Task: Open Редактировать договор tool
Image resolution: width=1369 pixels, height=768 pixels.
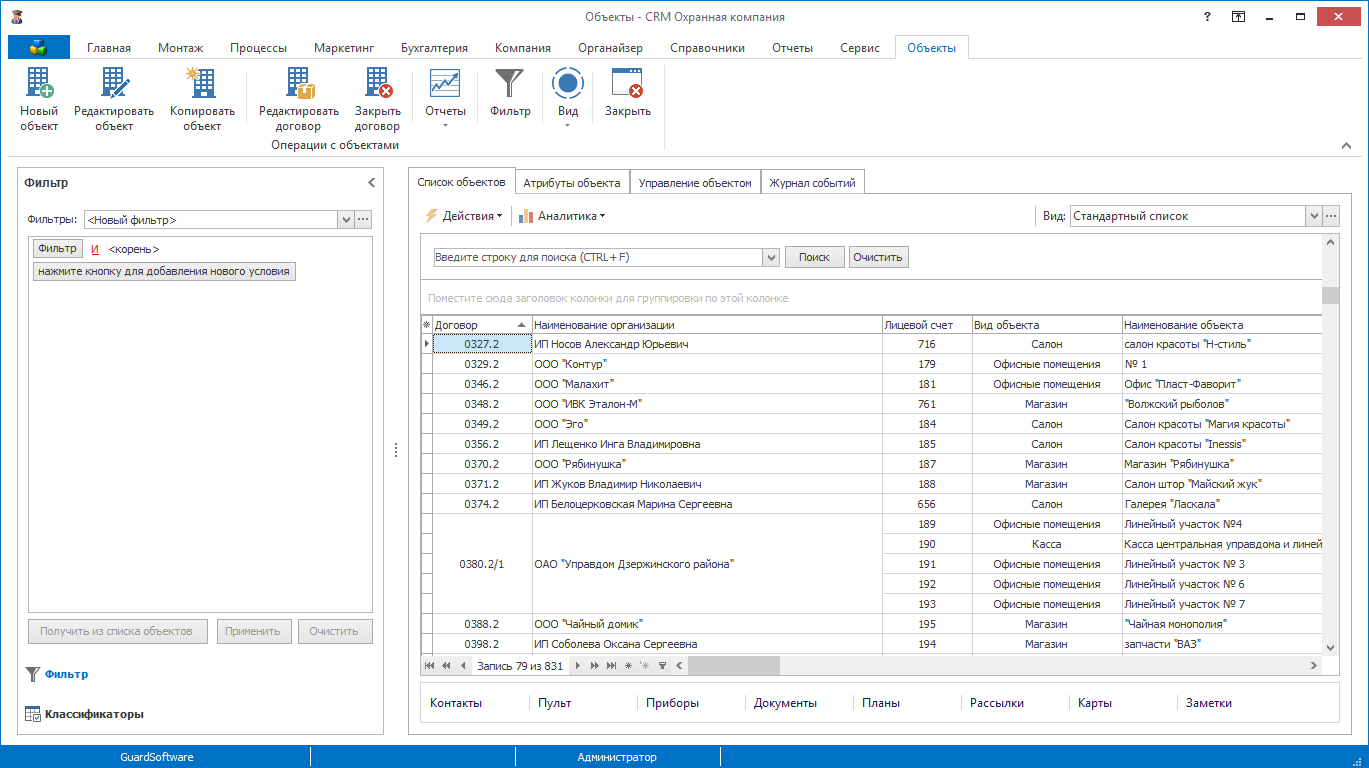Action: tap(299, 100)
